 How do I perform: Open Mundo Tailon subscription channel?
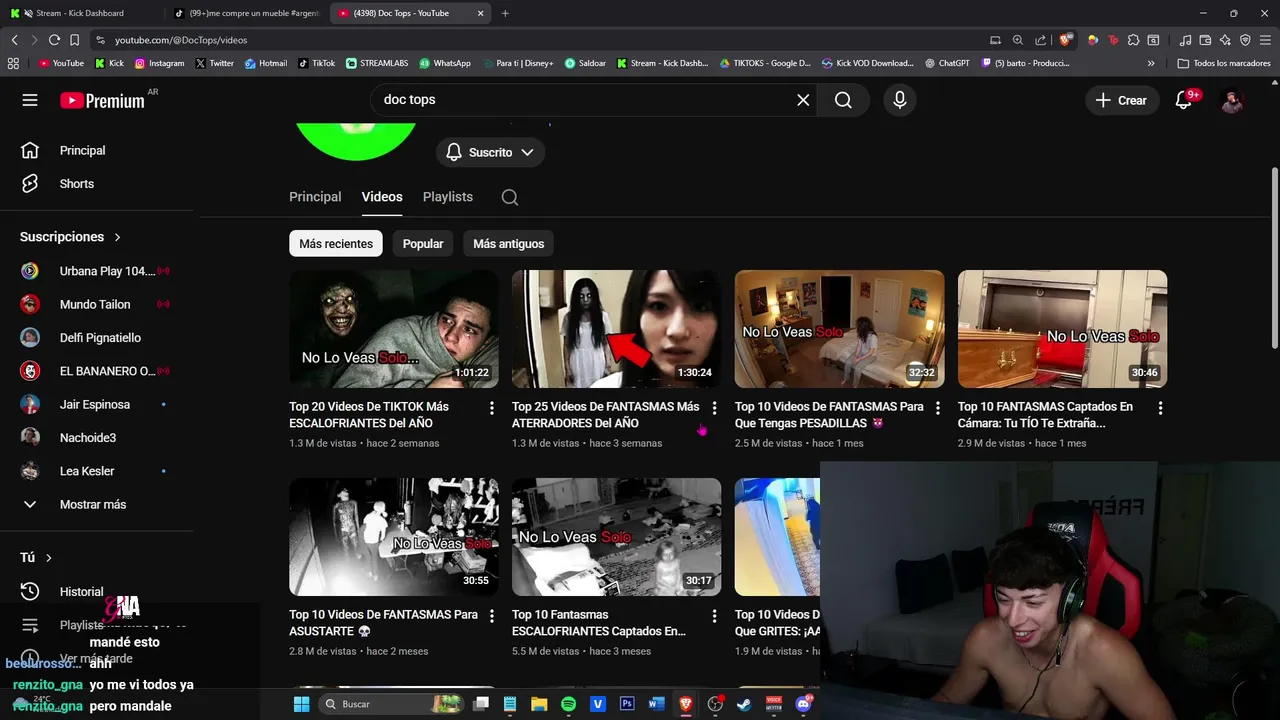point(97,304)
